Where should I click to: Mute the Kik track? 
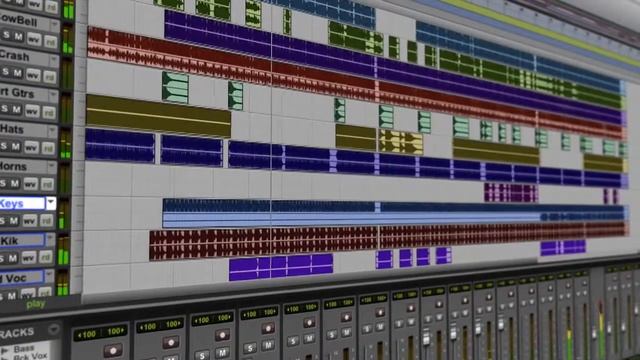[x=14, y=258]
